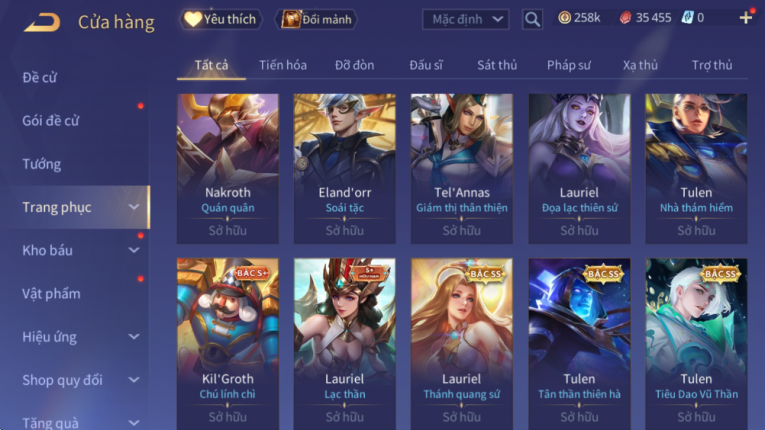The width and height of the screenshot is (765, 430).
Task: Open Yêu thích heart favorites
Action: click(221, 20)
